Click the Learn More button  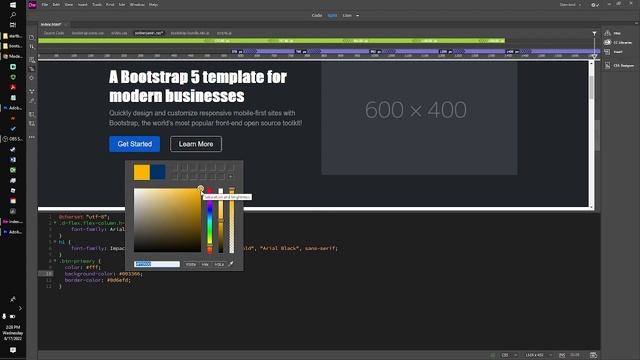click(196, 144)
